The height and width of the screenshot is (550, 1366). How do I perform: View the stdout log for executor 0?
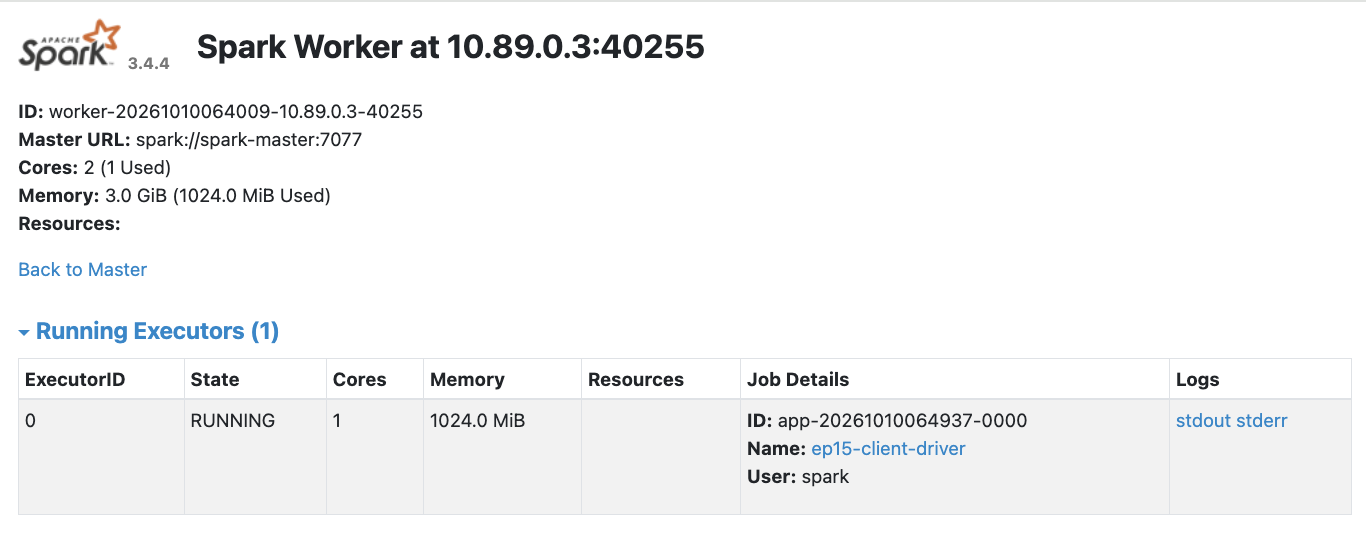[1203, 420]
